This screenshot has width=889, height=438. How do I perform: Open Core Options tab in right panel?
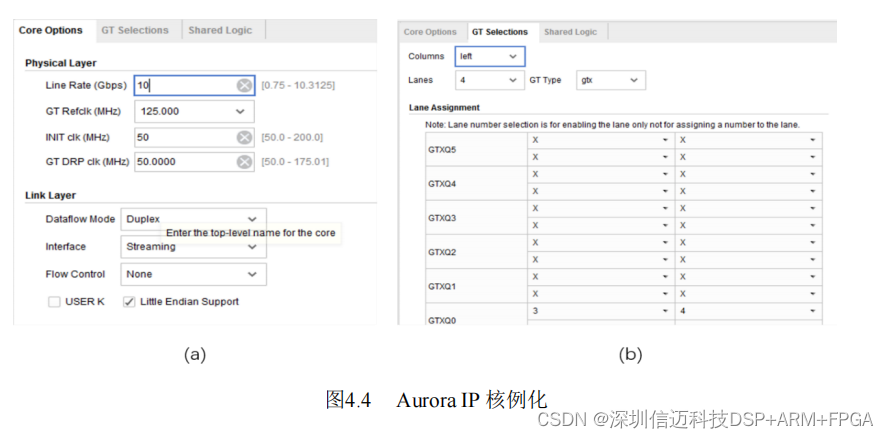tap(430, 32)
